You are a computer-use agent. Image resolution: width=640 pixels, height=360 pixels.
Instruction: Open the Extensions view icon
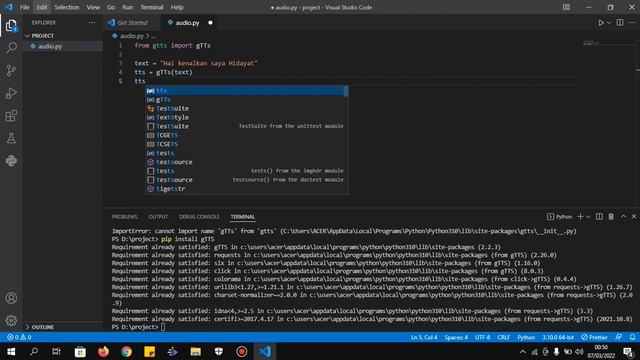click(11, 116)
